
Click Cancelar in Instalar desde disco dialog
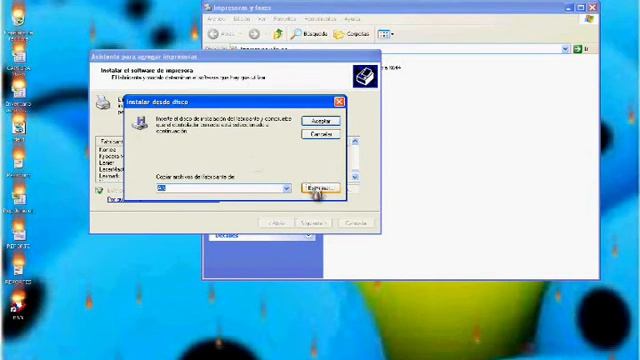coord(321,134)
